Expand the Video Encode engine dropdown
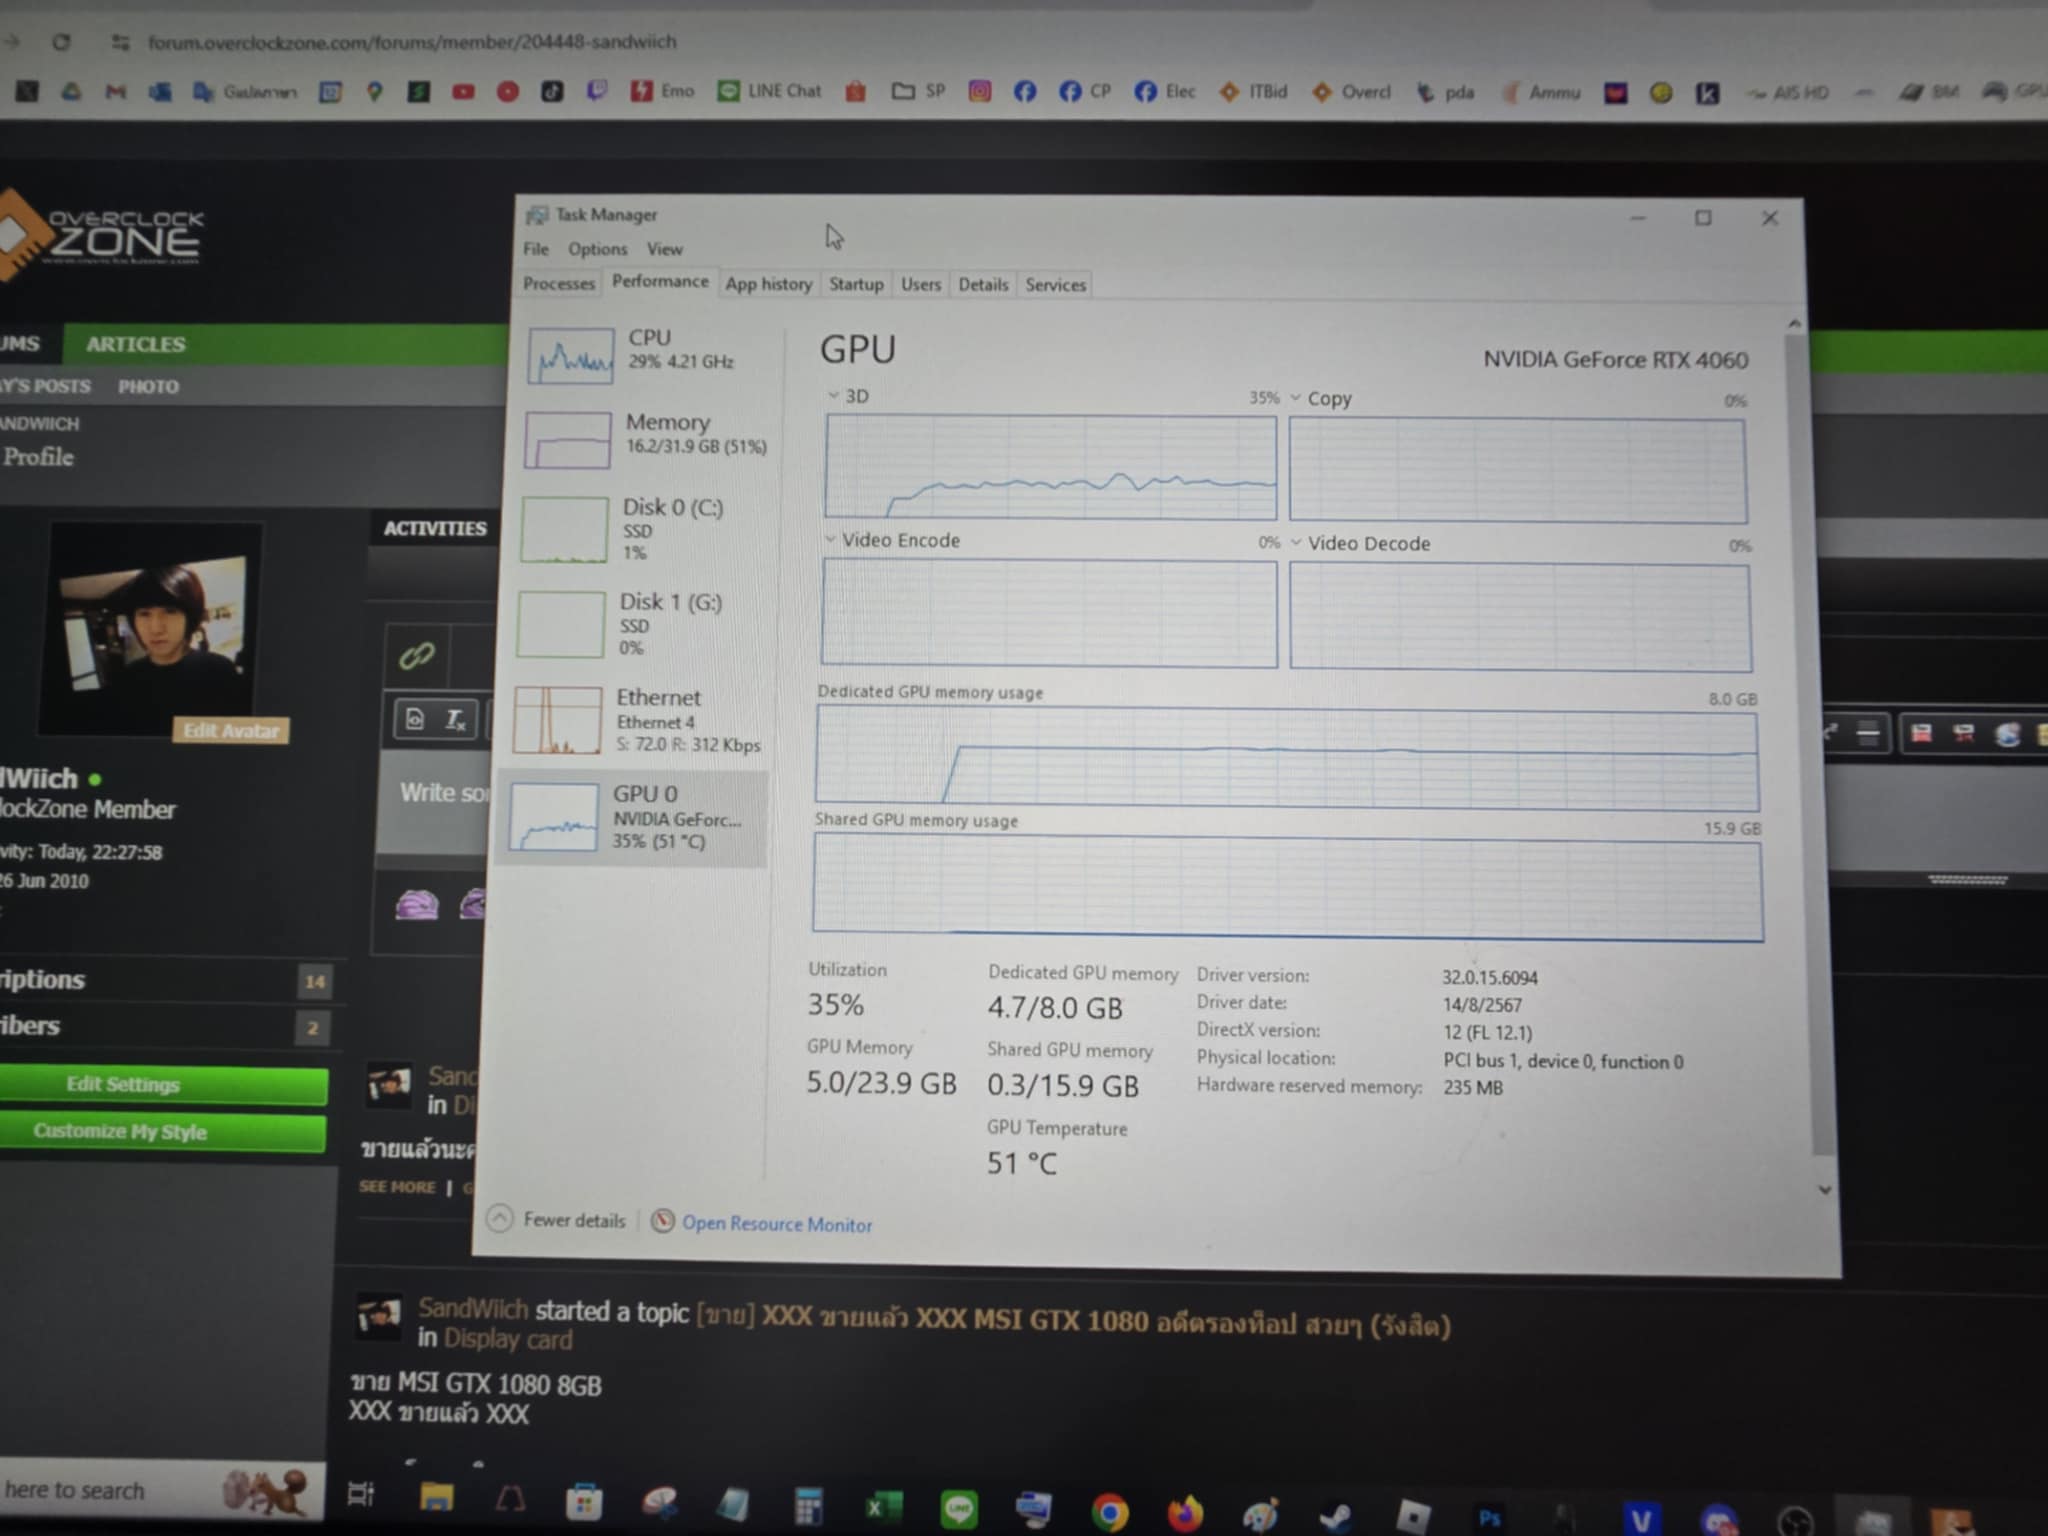2048x1536 pixels. [830, 539]
